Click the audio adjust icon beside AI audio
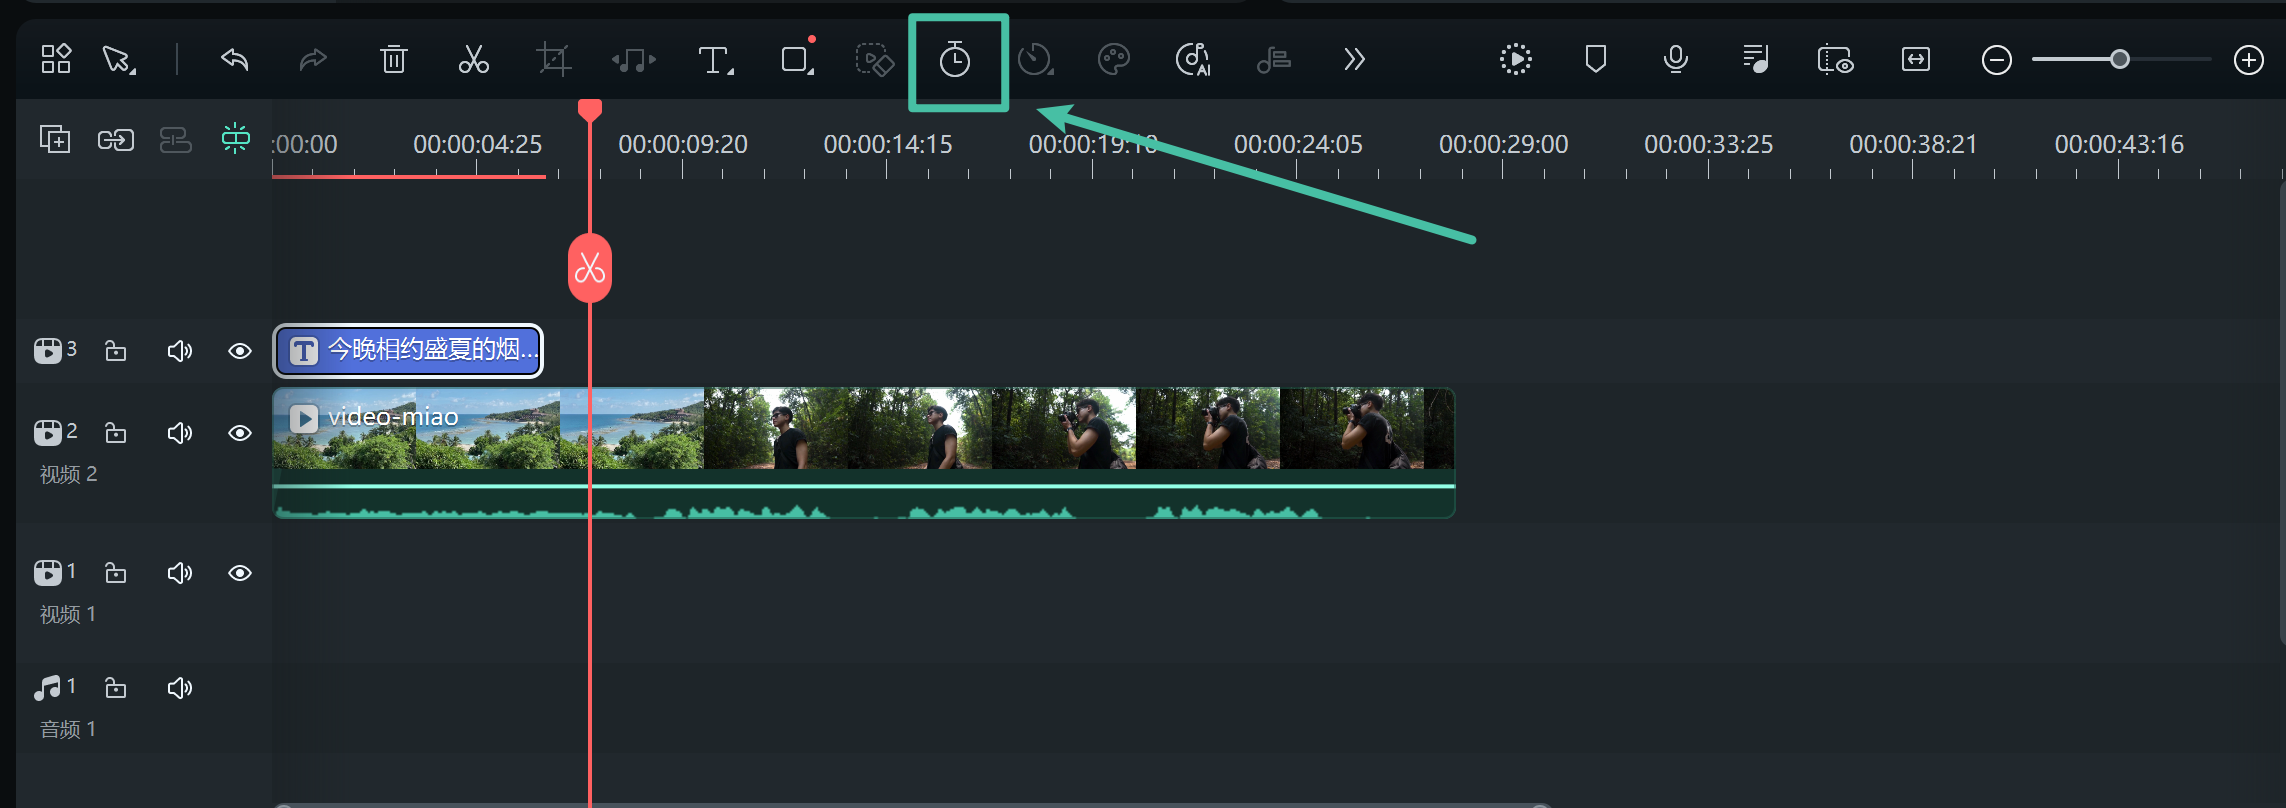The height and width of the screenshot is (808, 2286). pos(1274,61)
